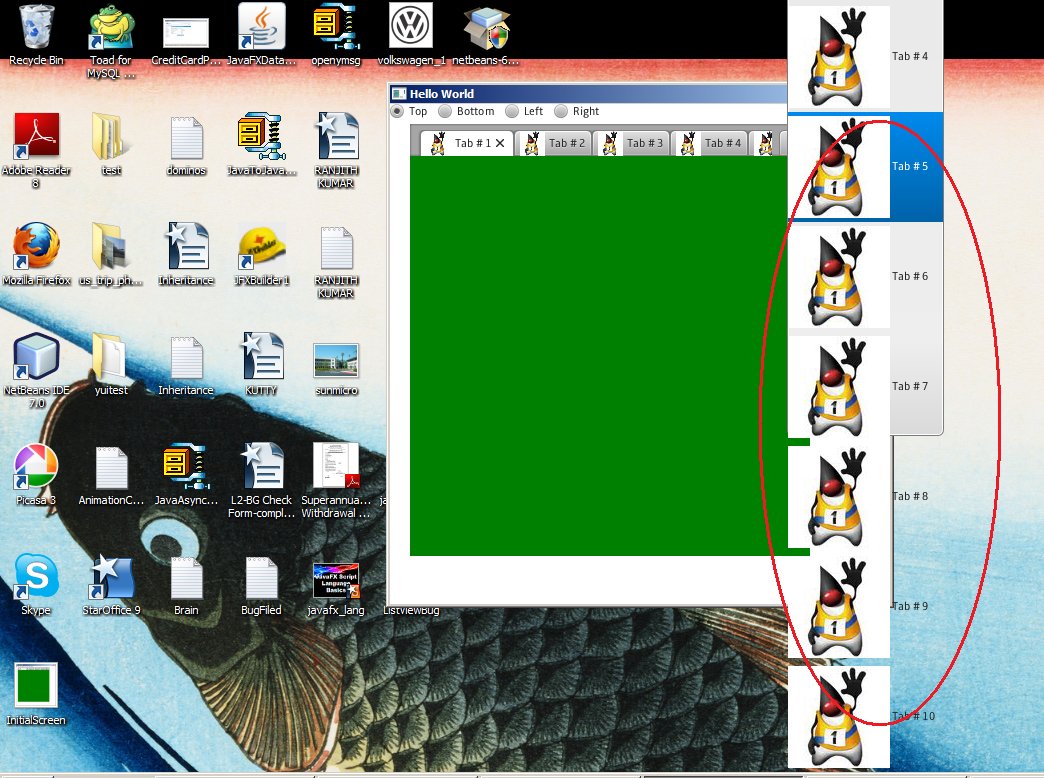This screenshot has width=1044, height=778.
Task: Select the Top radio button
Action: click(397, 112)
